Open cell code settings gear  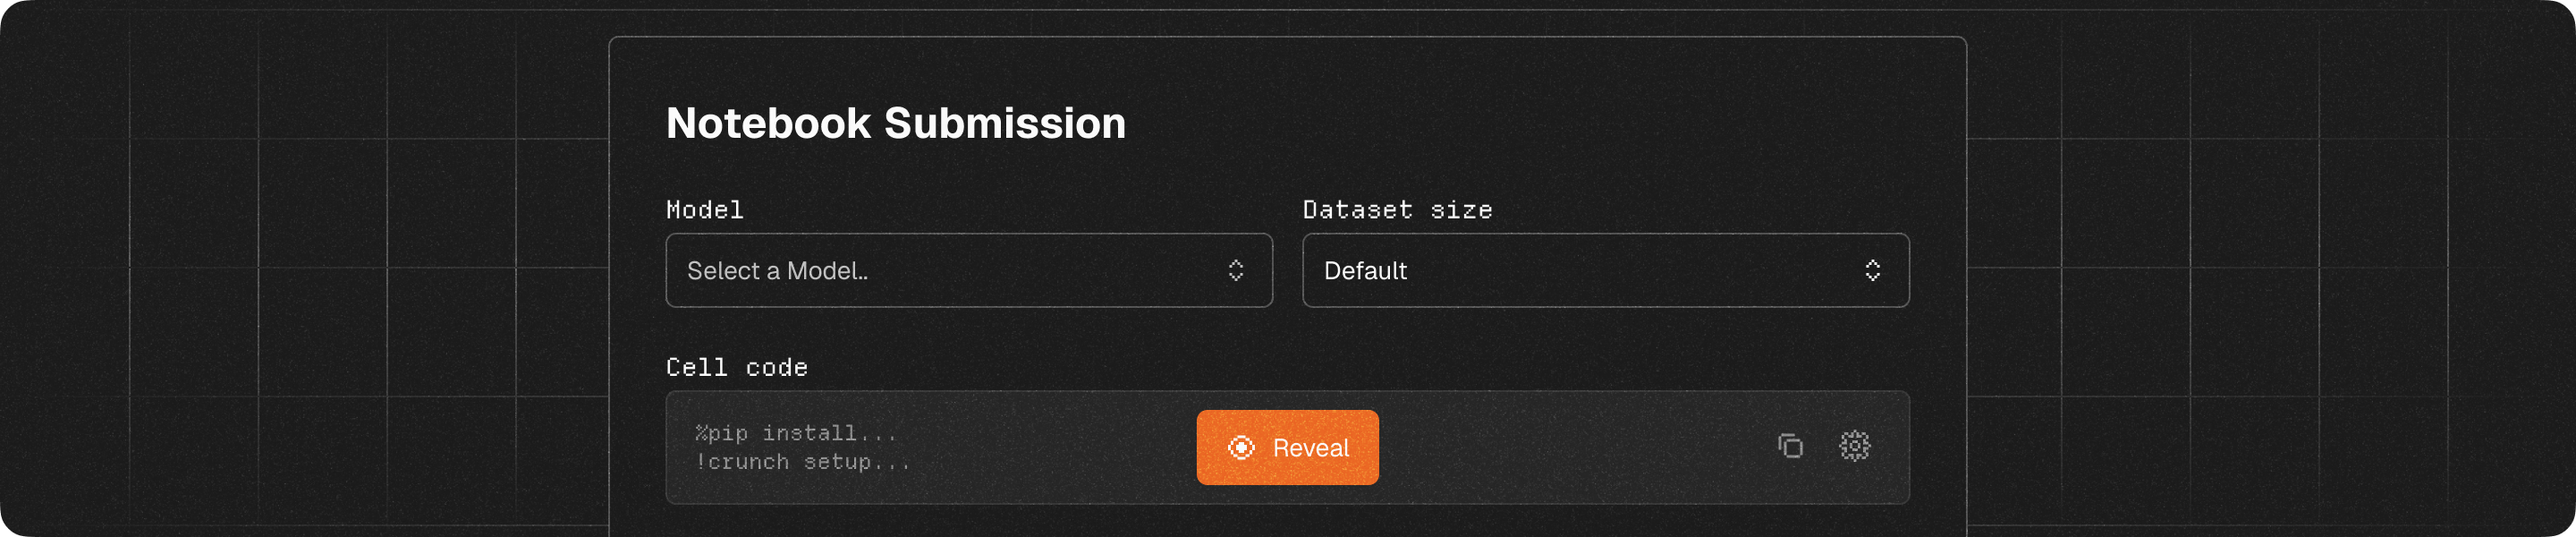[1854, 446]
